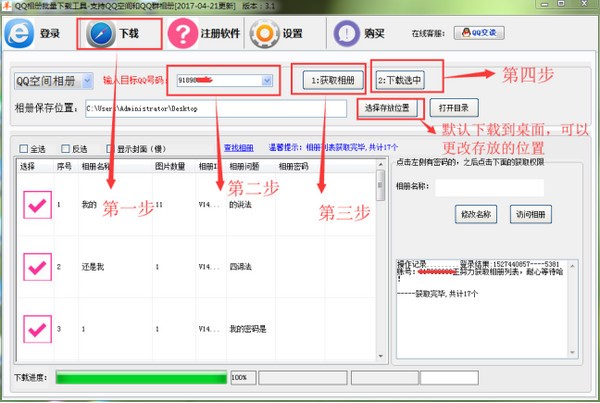Image resolution: width=600 pixels, height=403 pixels.
Task: Click 访问相册 button
Action: (x=531, y=214)
